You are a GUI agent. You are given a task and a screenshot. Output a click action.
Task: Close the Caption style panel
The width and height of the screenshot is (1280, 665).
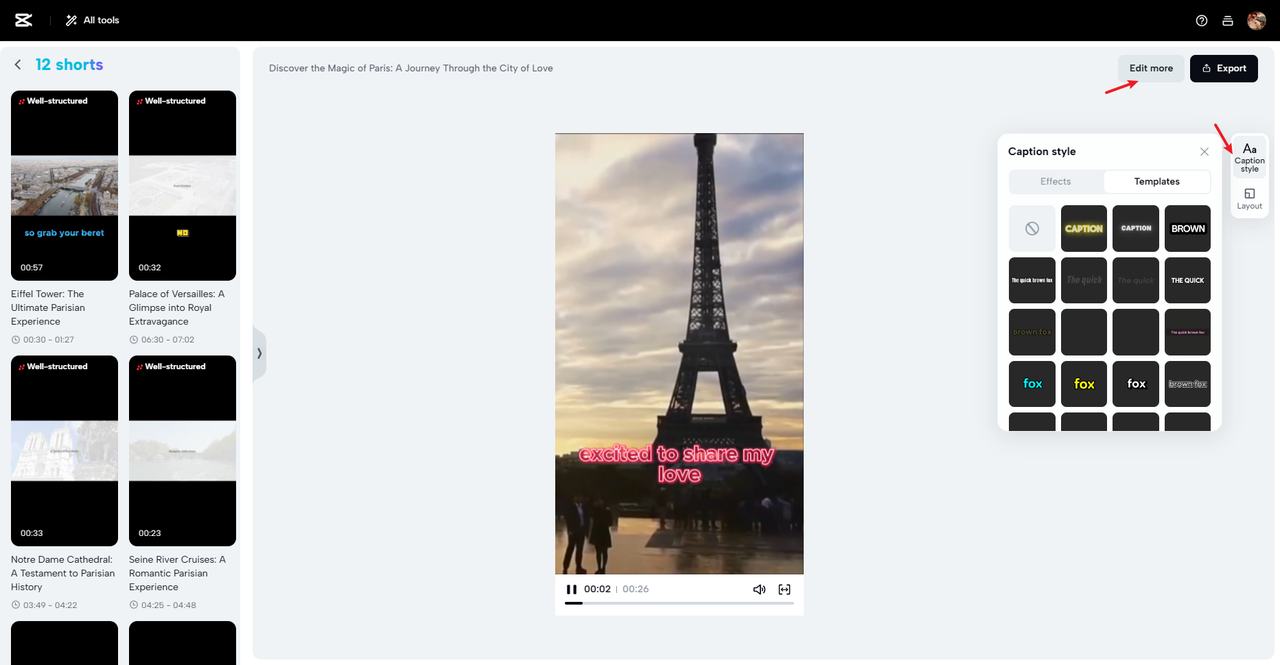[x=1204, y=152]
